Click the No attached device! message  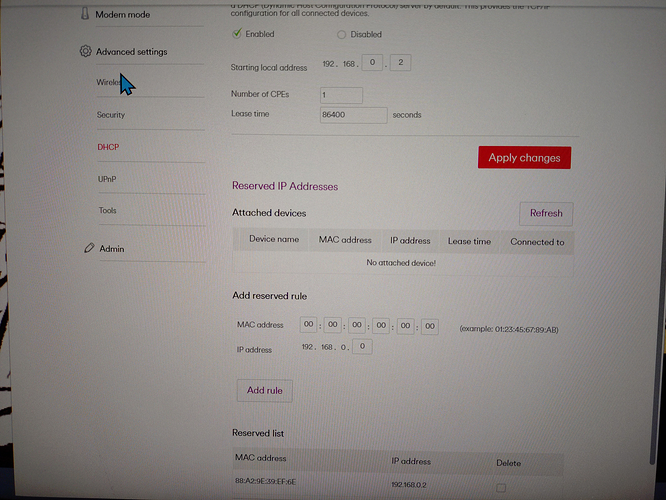click(401, 263)
